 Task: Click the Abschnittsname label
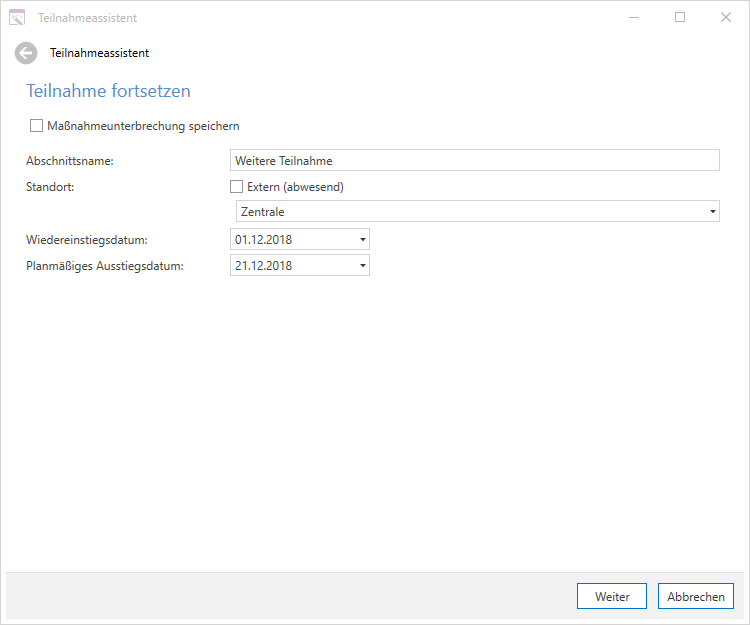[x=70, y=160]
